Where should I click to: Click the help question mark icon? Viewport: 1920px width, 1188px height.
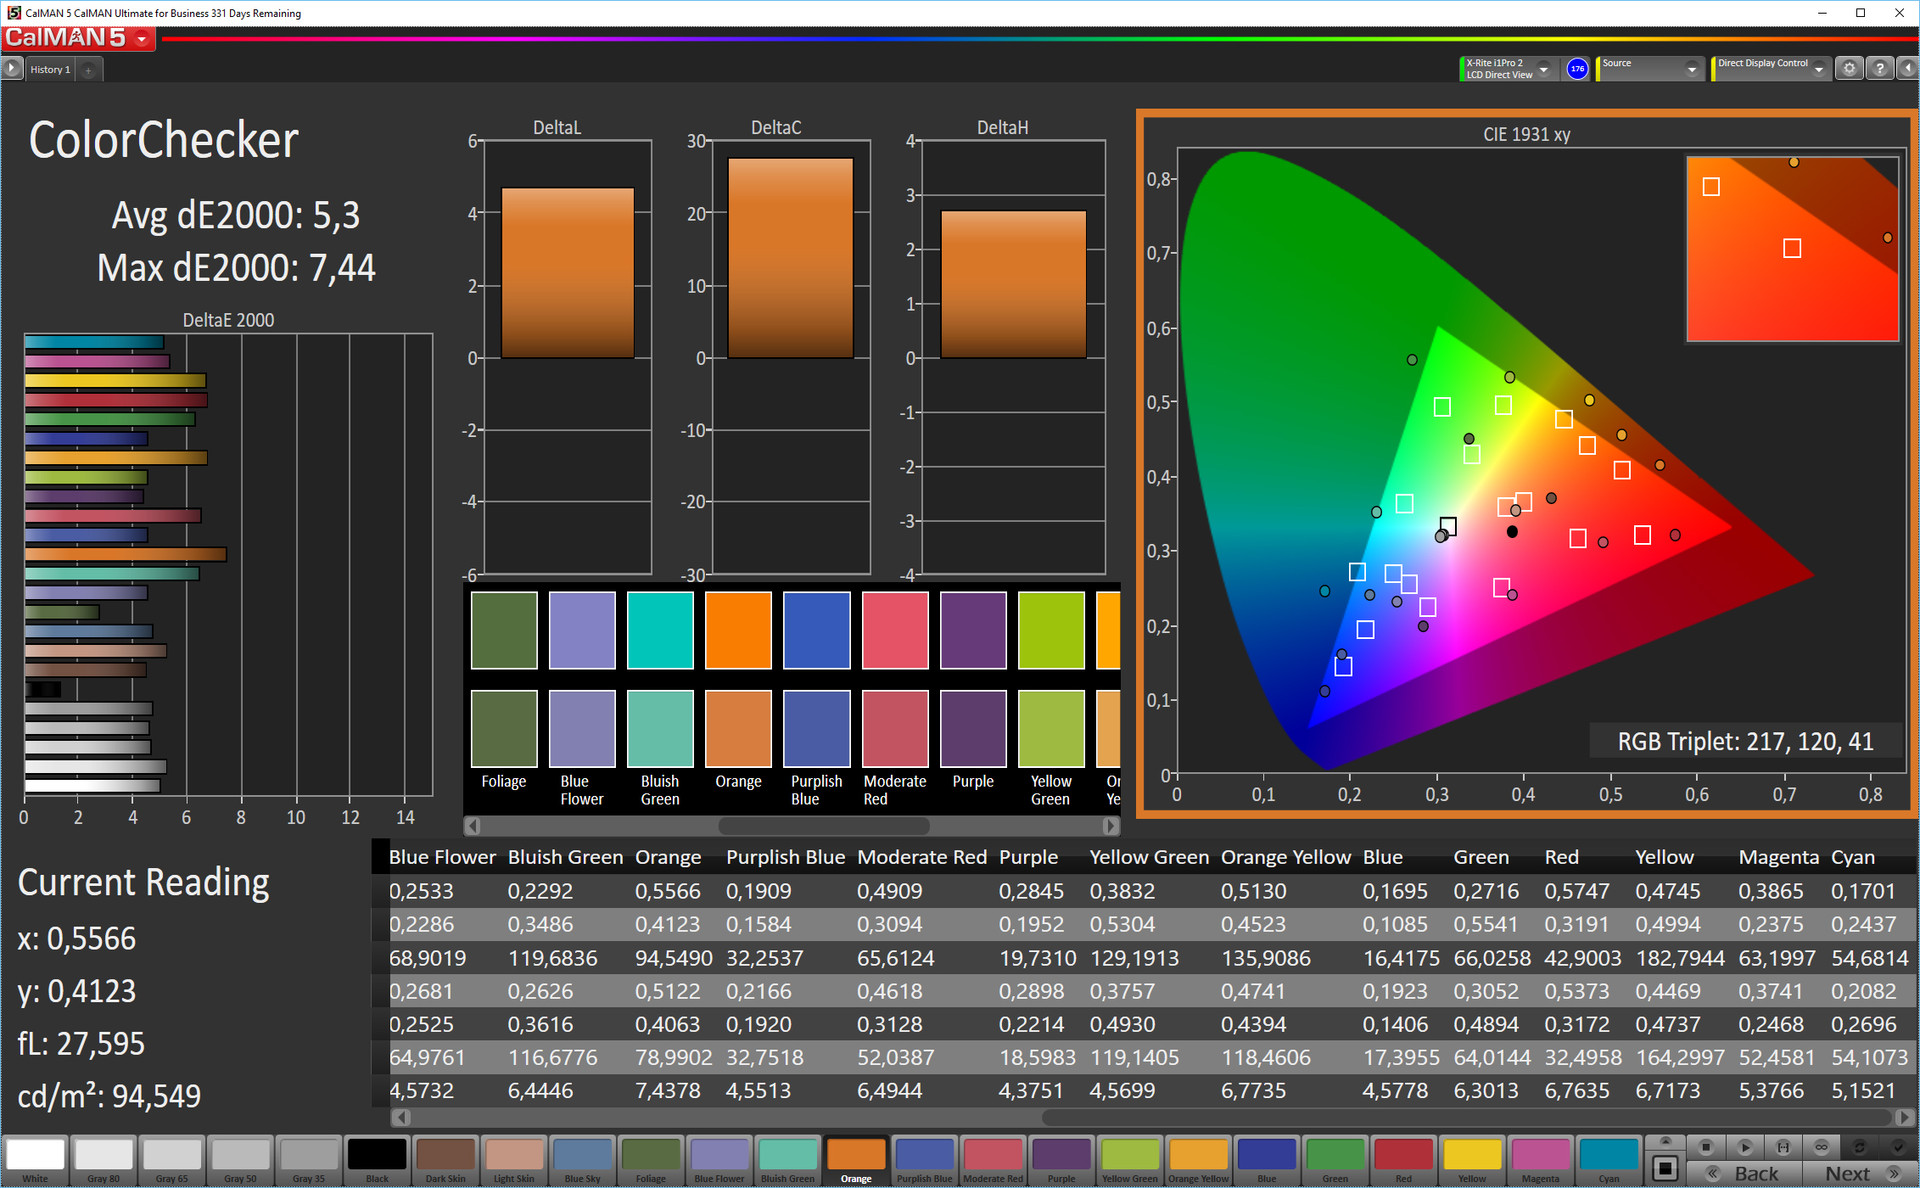1880,69
